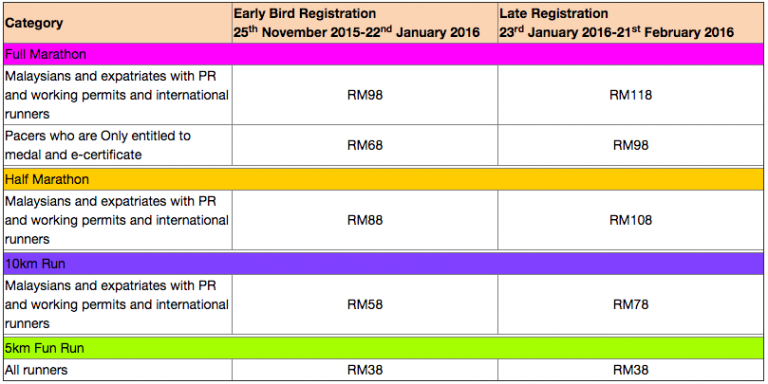This screenshot has width=768, height=384.
Task: Click the Pacers category description cell
Action: click(118, 145)
